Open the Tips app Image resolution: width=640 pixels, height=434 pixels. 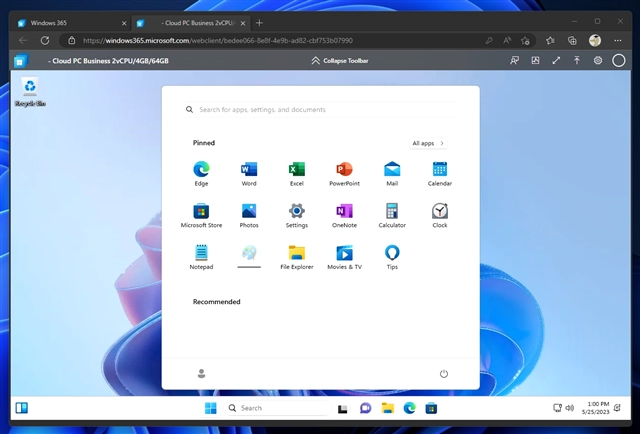click(x=392, y=257)
